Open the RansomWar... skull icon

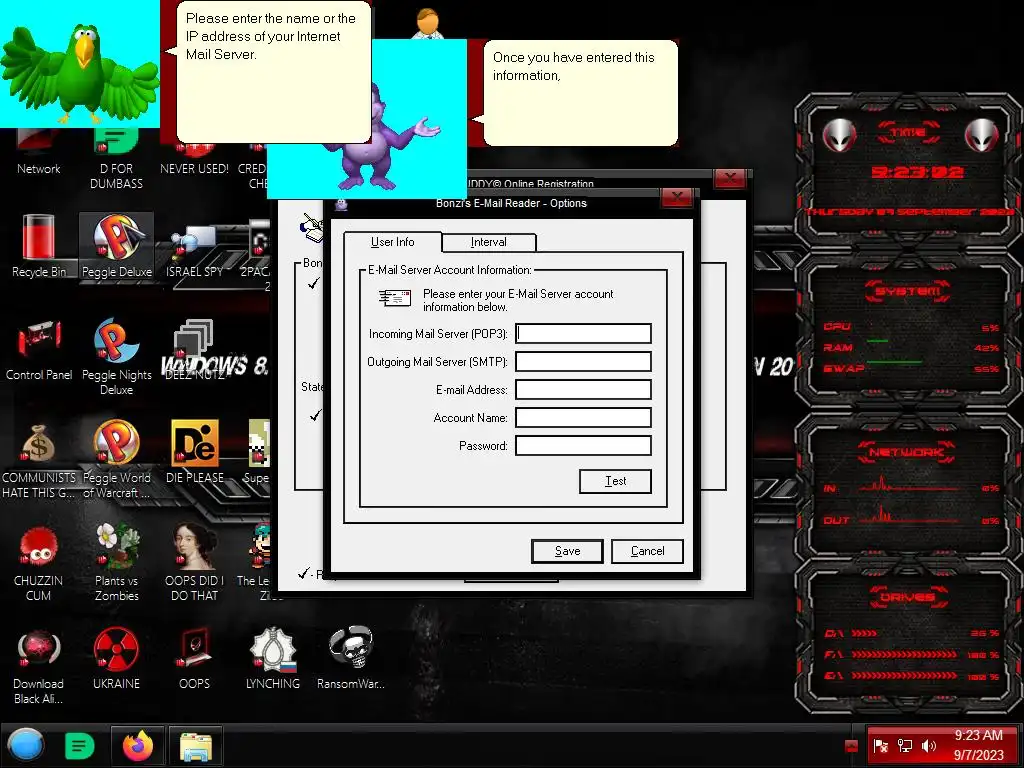coord(351,658)
